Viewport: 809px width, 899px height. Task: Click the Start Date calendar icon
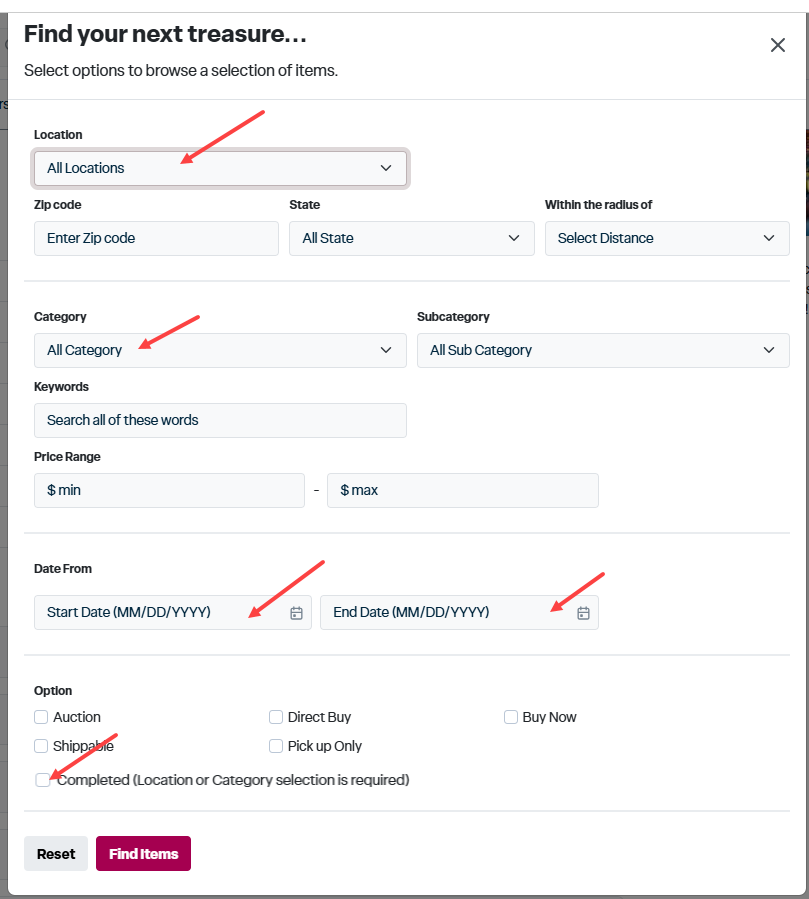coord(296,613)
